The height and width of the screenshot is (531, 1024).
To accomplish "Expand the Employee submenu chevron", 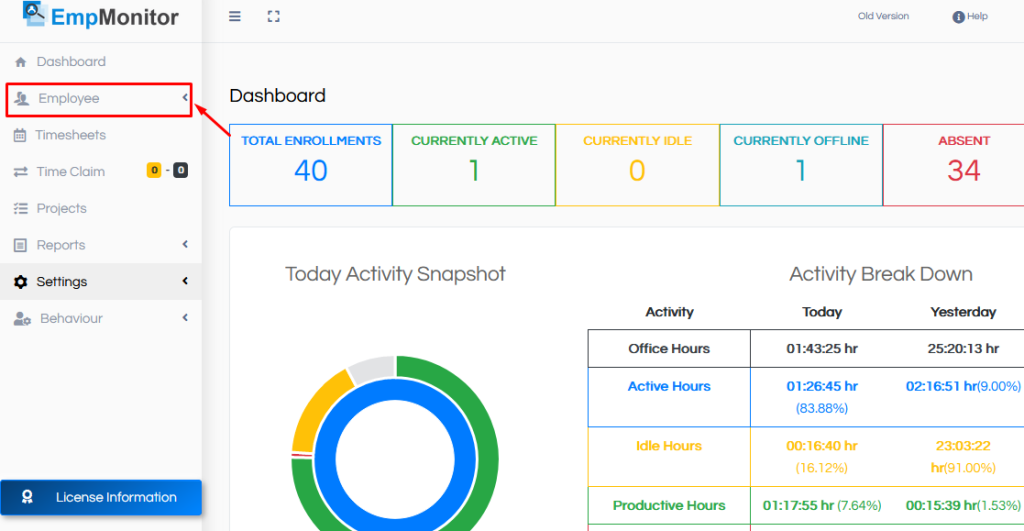I will 185,98.
